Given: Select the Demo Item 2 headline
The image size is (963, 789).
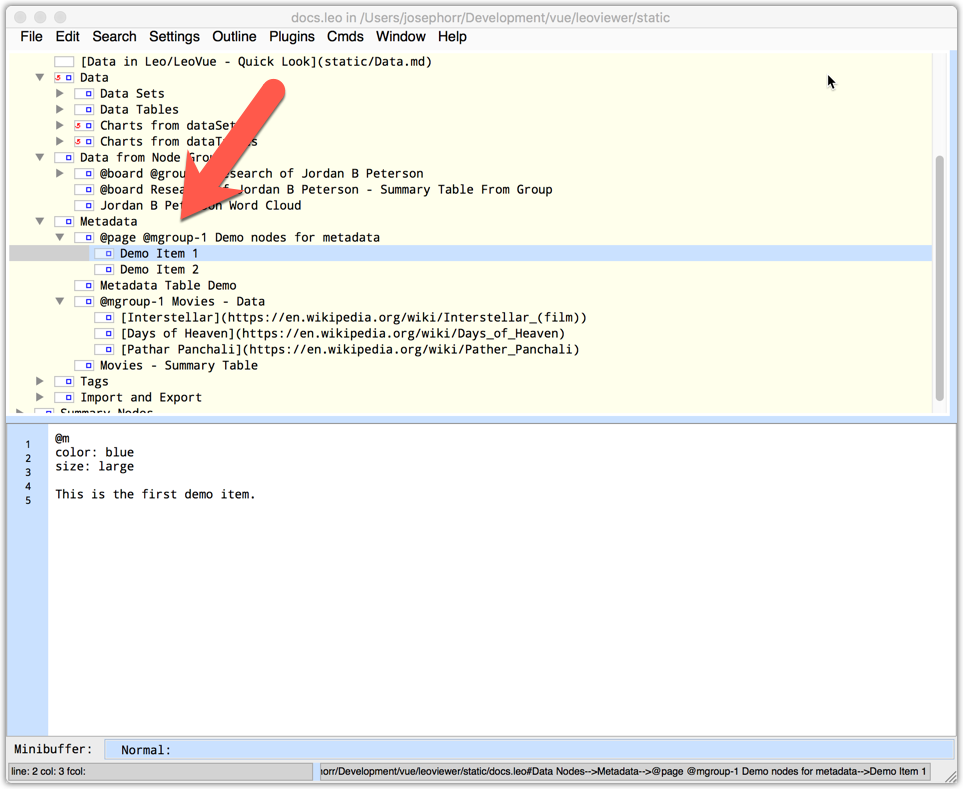Looking at the screenshot, I should point(159,269).
